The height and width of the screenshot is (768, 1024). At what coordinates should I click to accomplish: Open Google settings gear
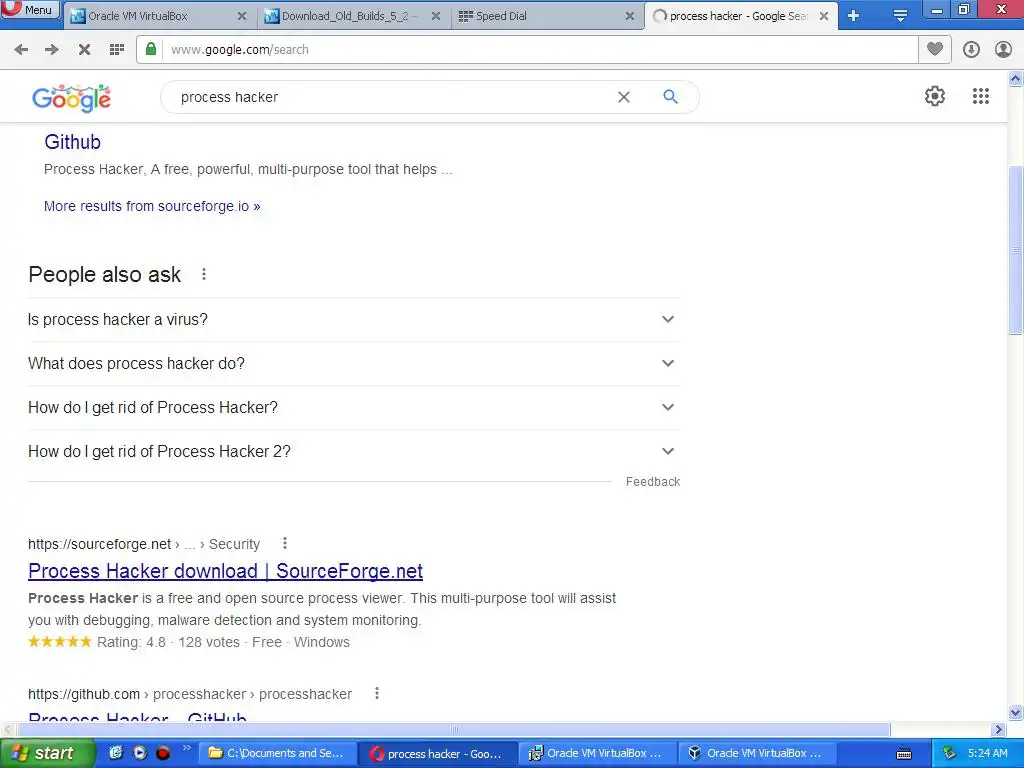coord(935,96)
